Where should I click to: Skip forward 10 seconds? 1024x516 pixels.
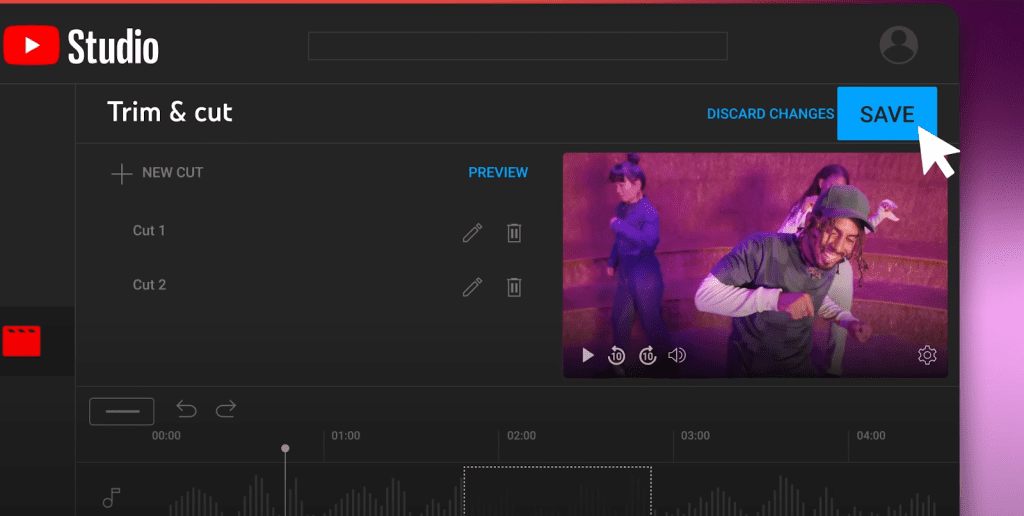(647, 355)
